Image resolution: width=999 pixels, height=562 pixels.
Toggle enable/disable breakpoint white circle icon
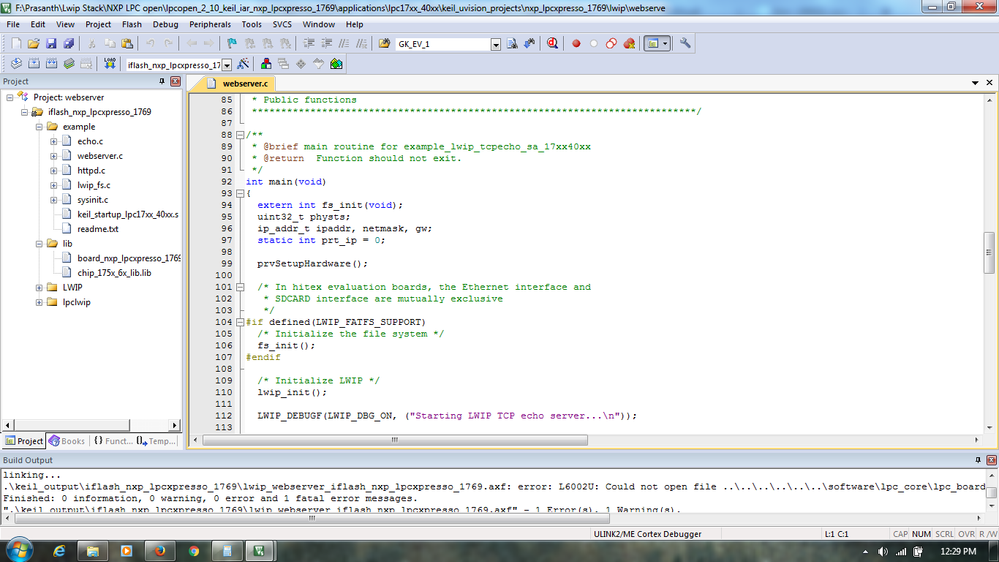pyautogui.click(x=594, y=43)
